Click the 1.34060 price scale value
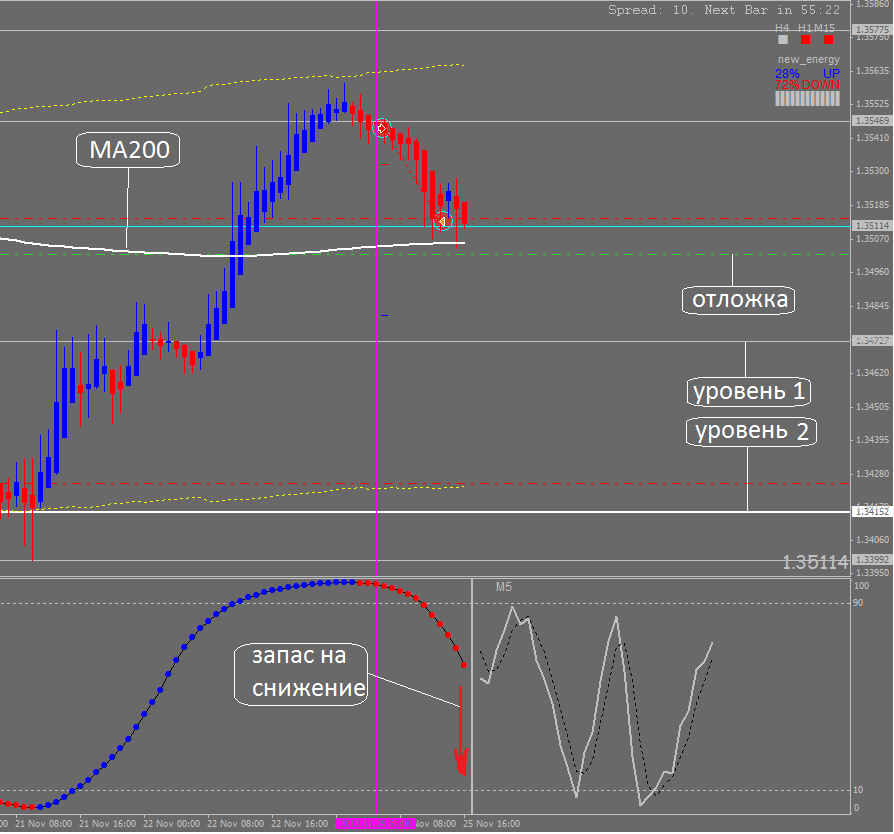This screenshot has width=894, height=834. click(872, 540)
